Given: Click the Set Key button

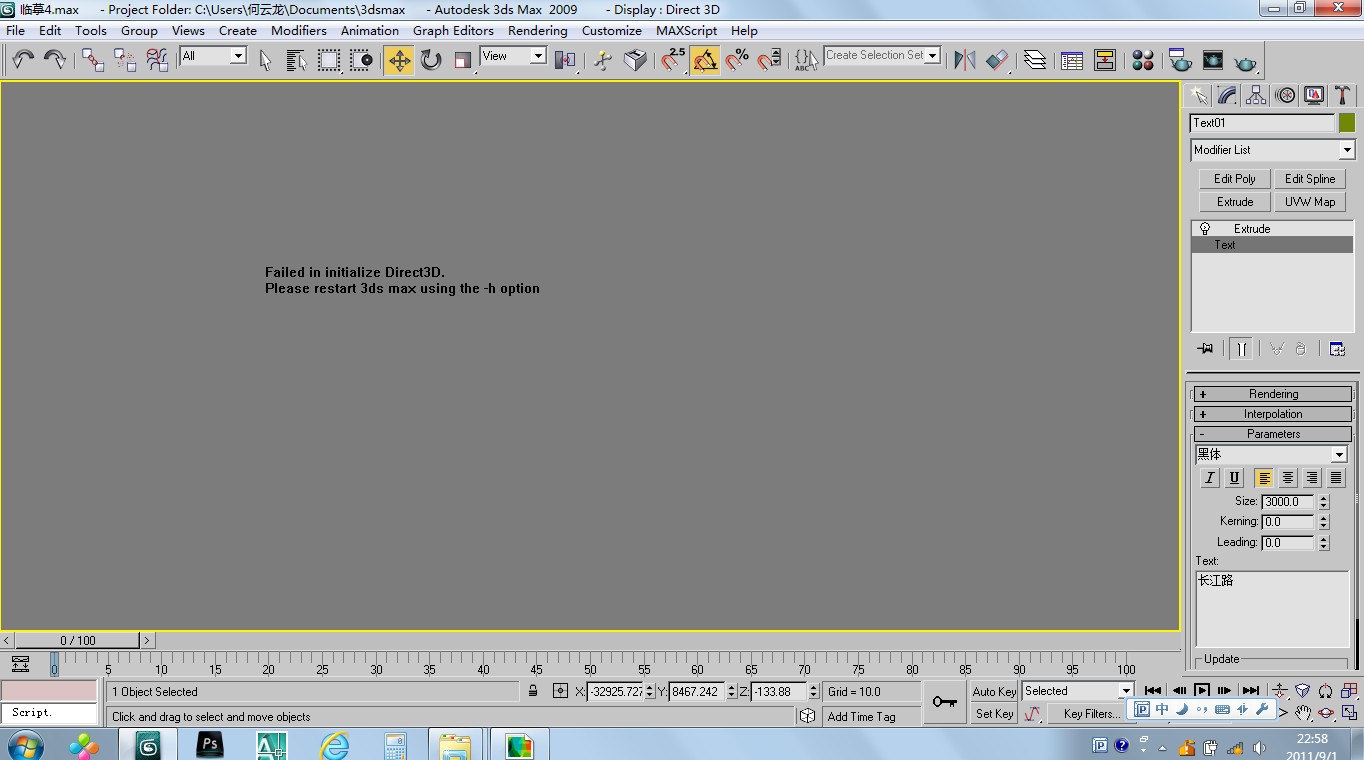Looking at the screenshot, I should click(x=994, y=714).
